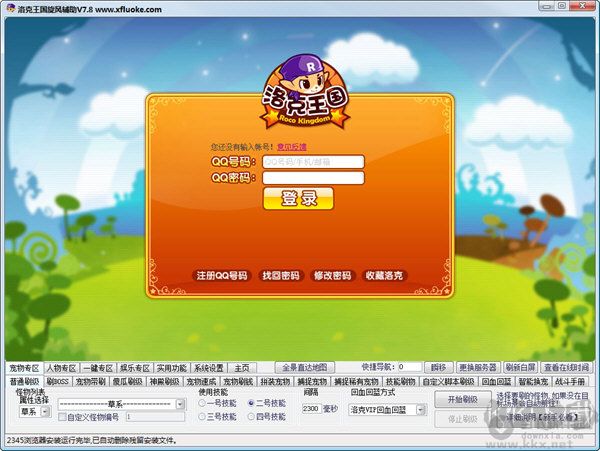Image resolution: width=600 pixels, height=451 pixels.
Task: Click the 刷新白屏 button
Action: click(x=520, y=368)
